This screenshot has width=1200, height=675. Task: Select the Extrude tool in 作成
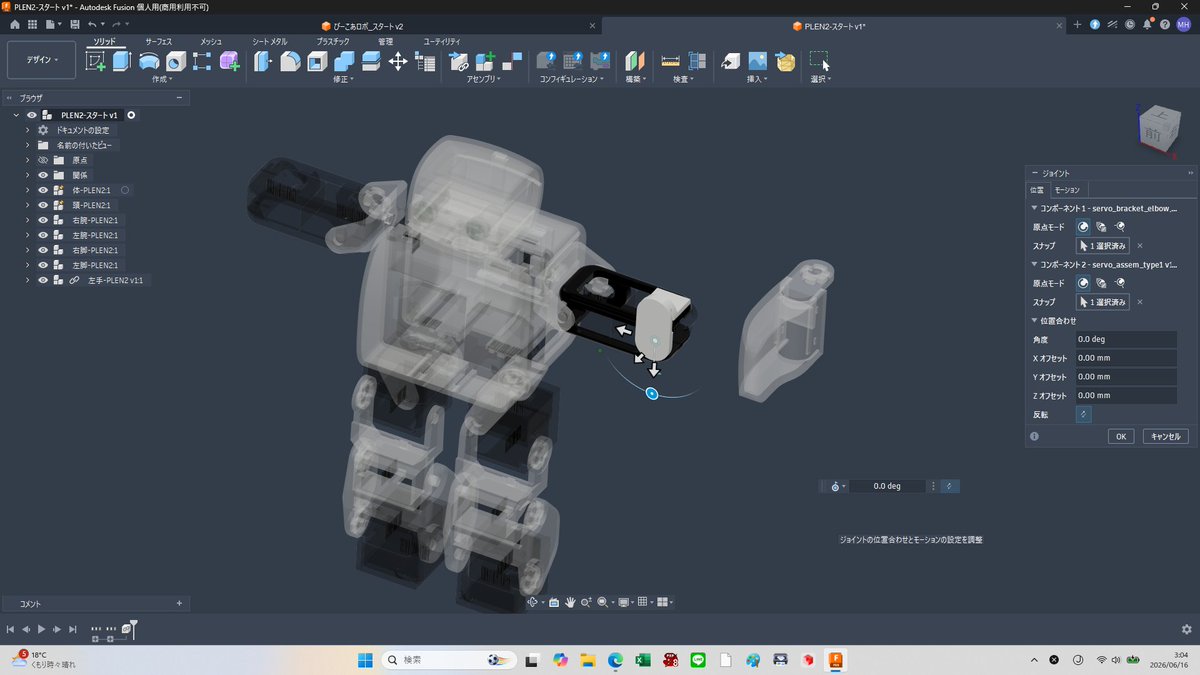(x=122, y=61)
